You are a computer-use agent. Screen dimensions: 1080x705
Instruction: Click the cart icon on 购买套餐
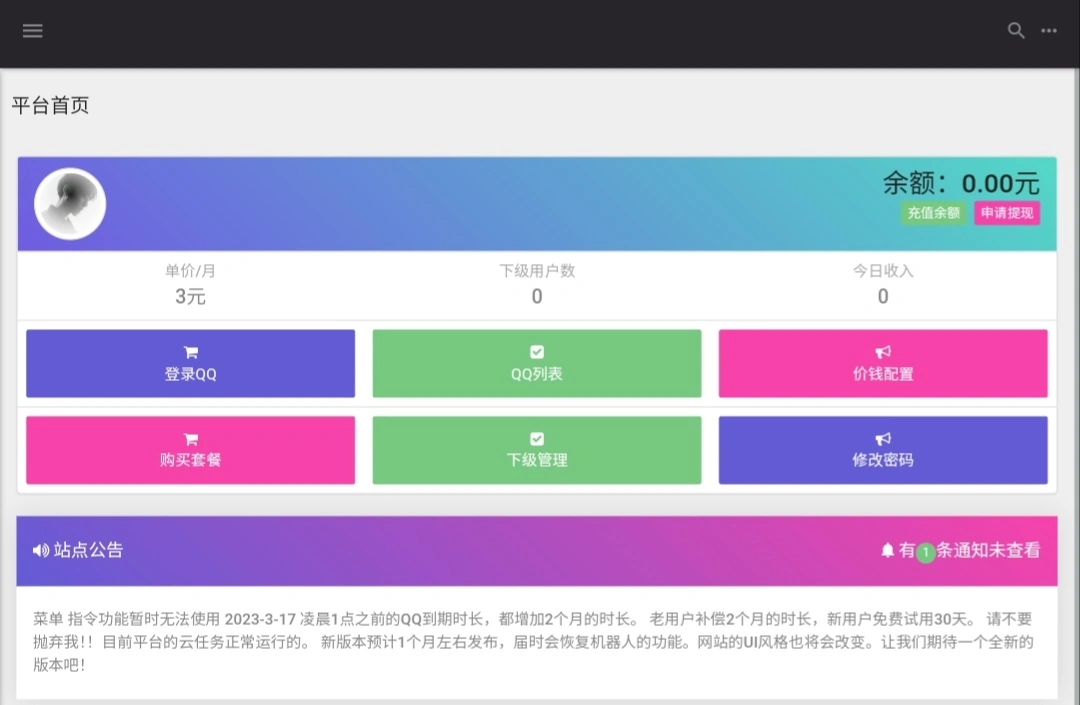(x=190, y=438)
